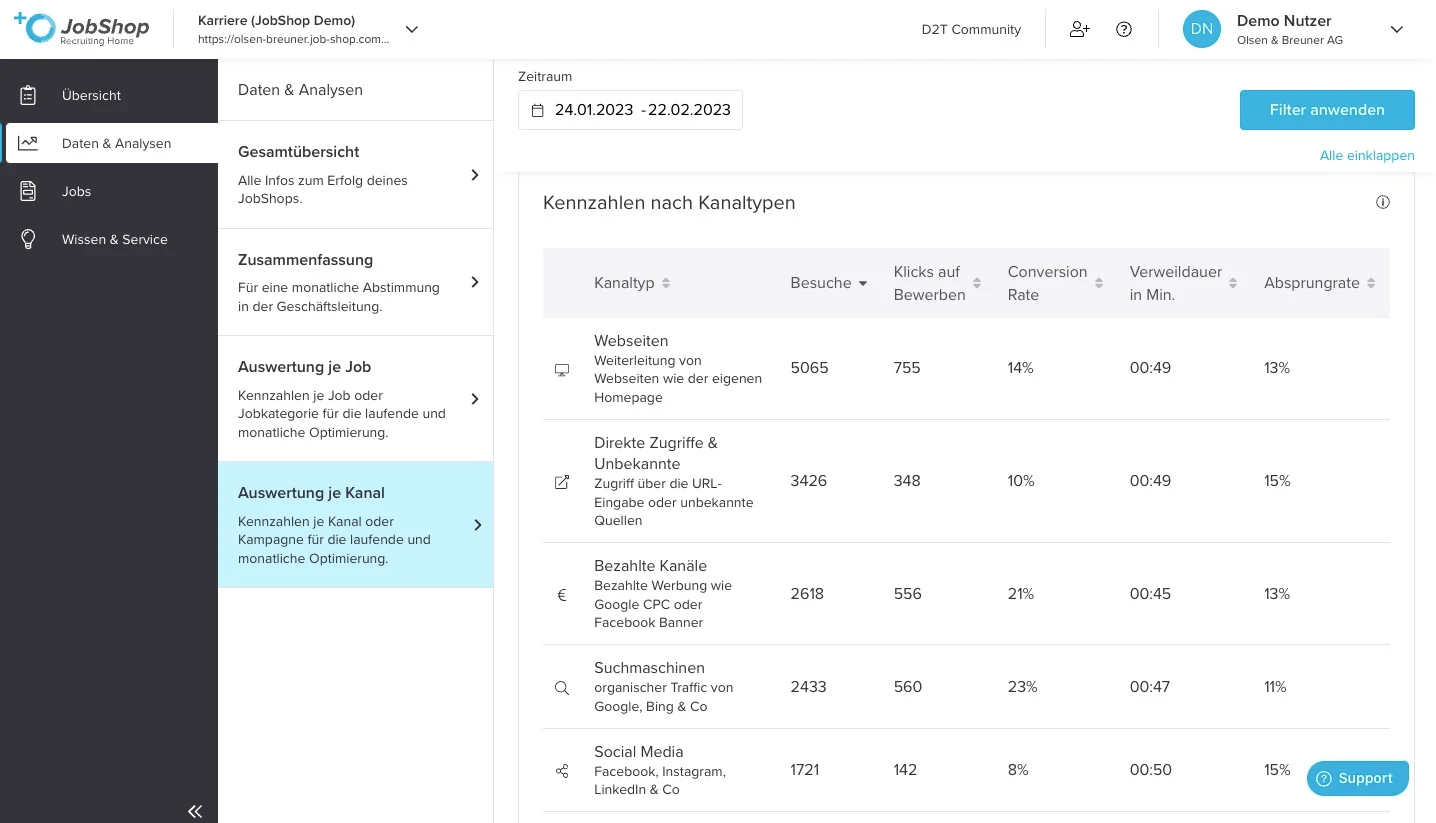Click the calendar icon in the Zeitraum field

tap(537, 110)
